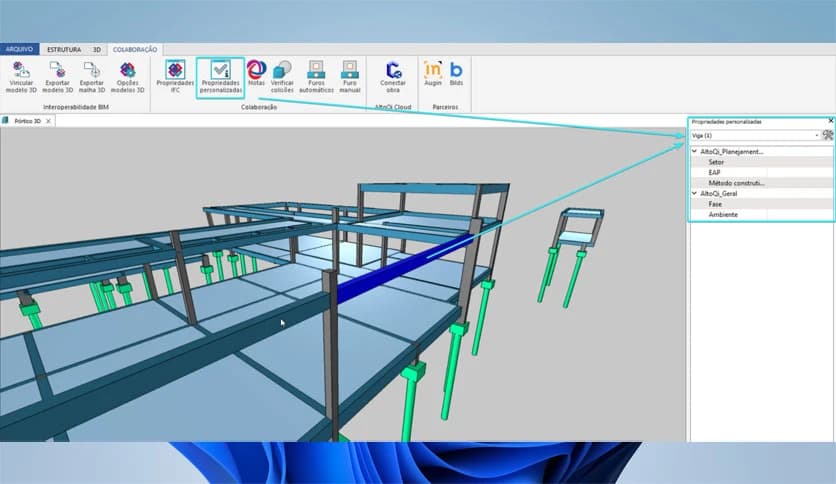Open the Viga (1) element dropdown
Viewport: 836px width, 484px height.
[755, 135]
